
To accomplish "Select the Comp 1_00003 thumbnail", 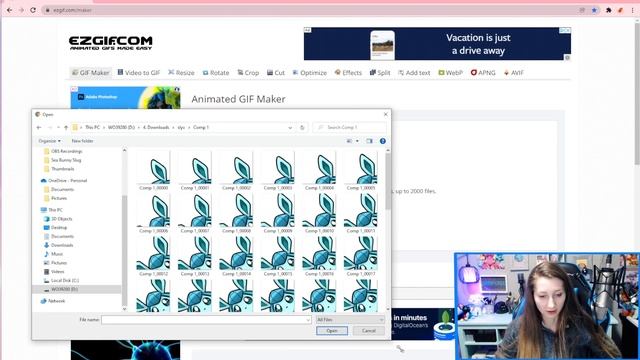I will click(278, 171).
